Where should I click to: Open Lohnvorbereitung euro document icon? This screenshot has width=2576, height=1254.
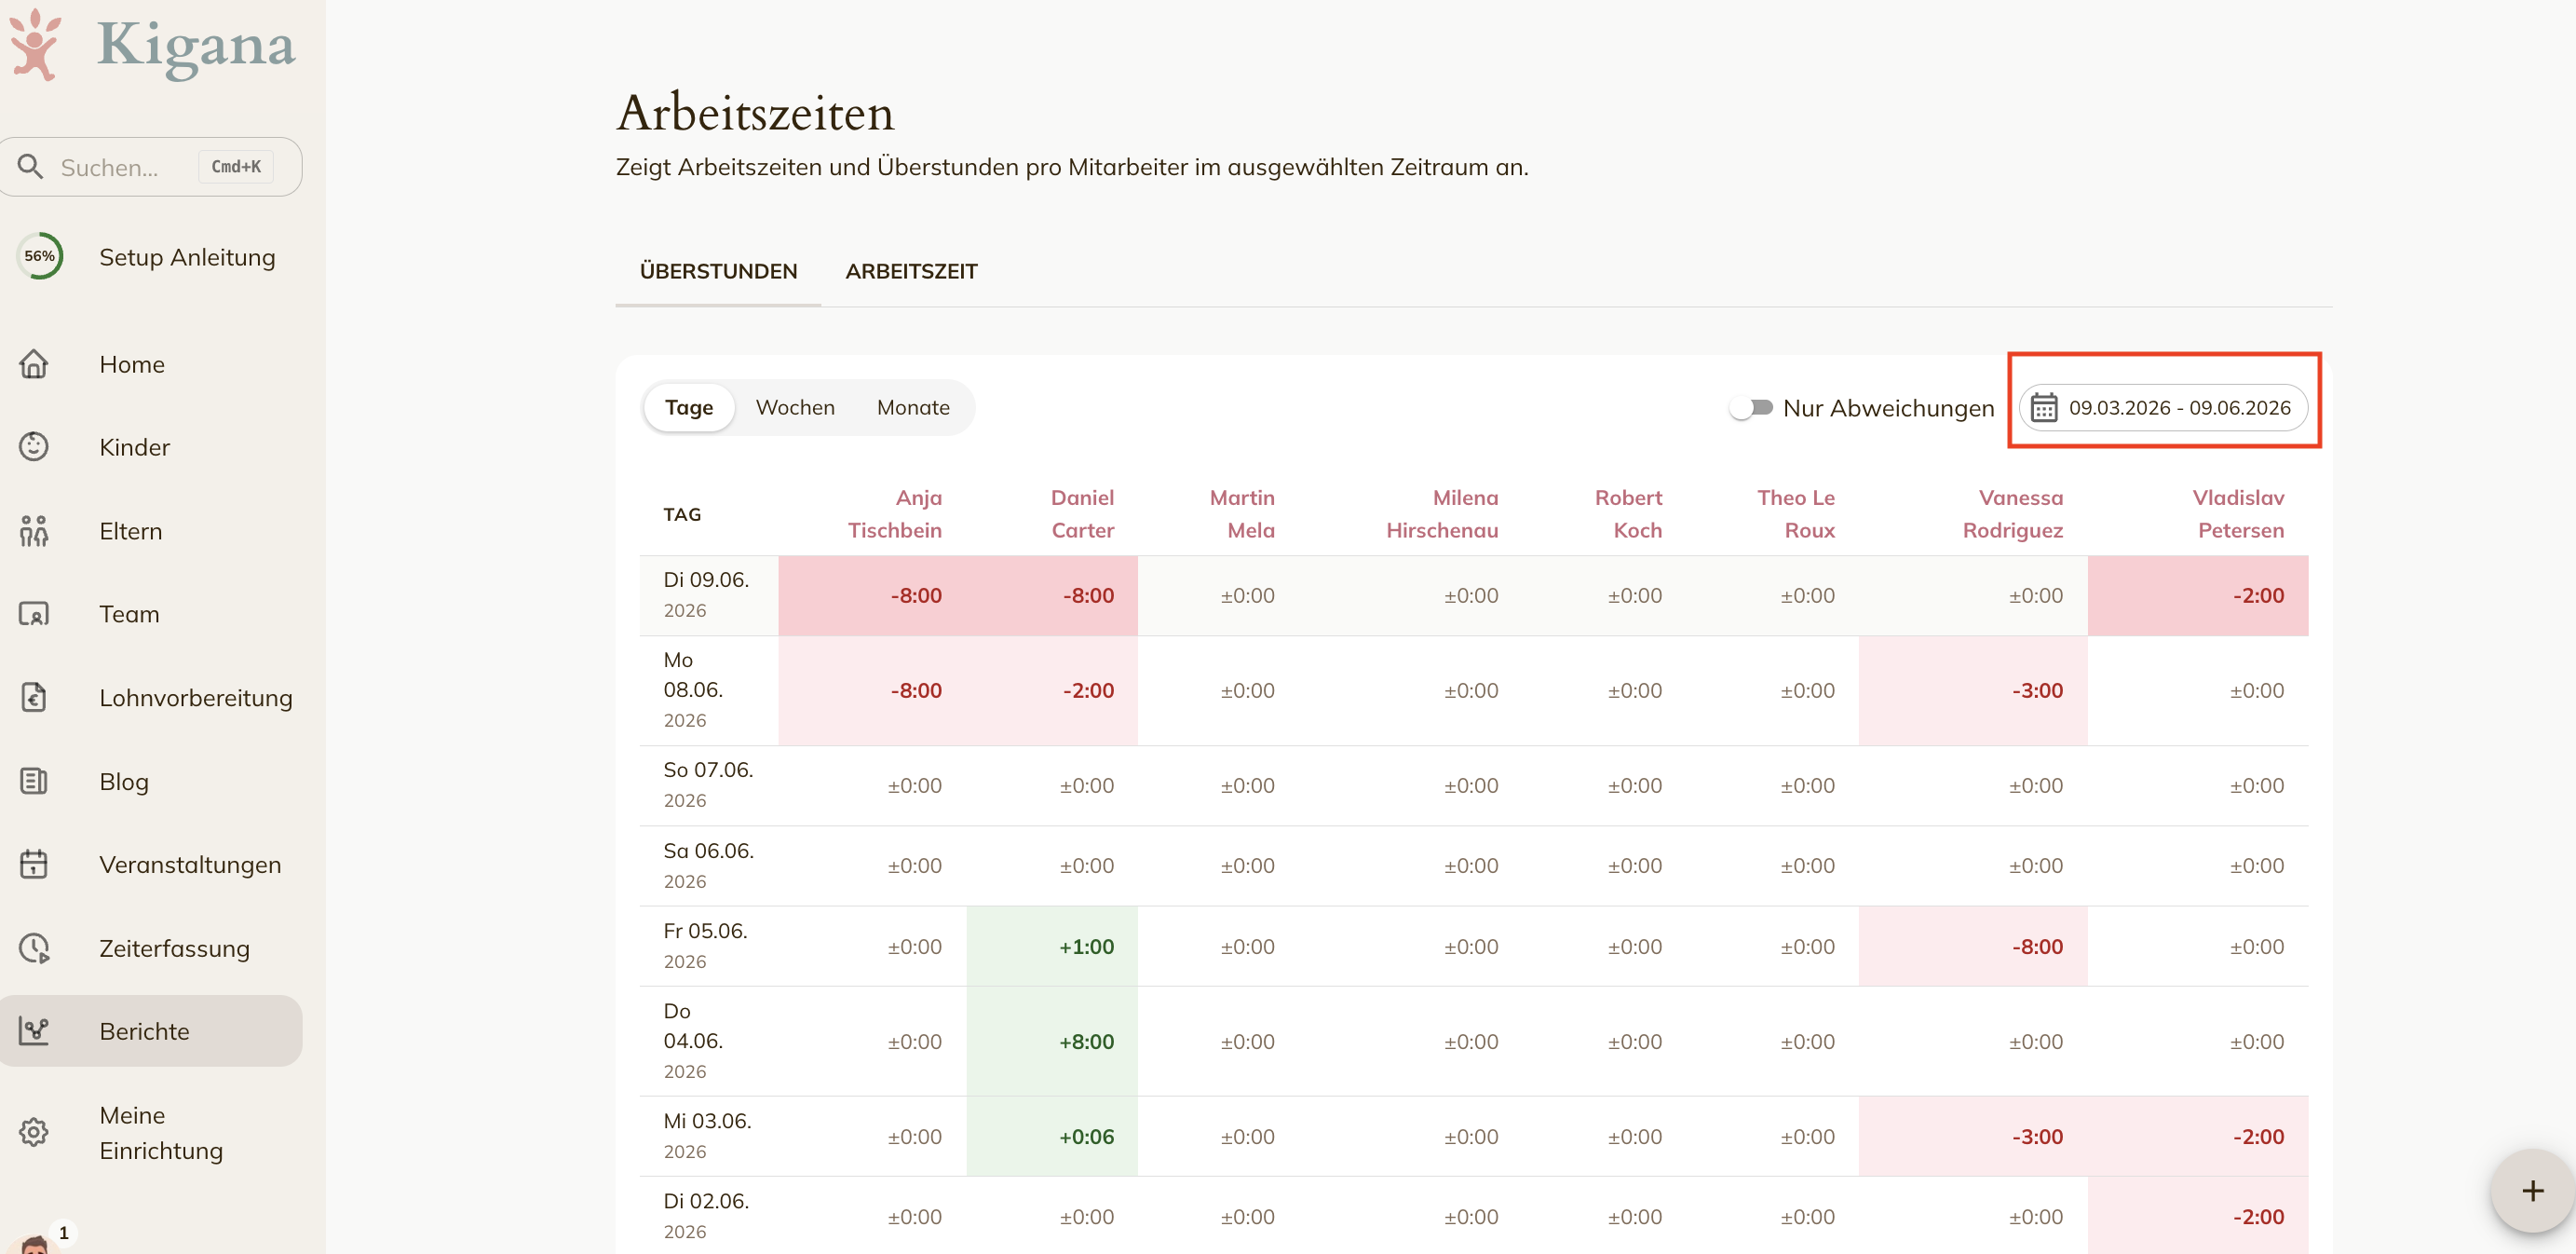point(34,697)
